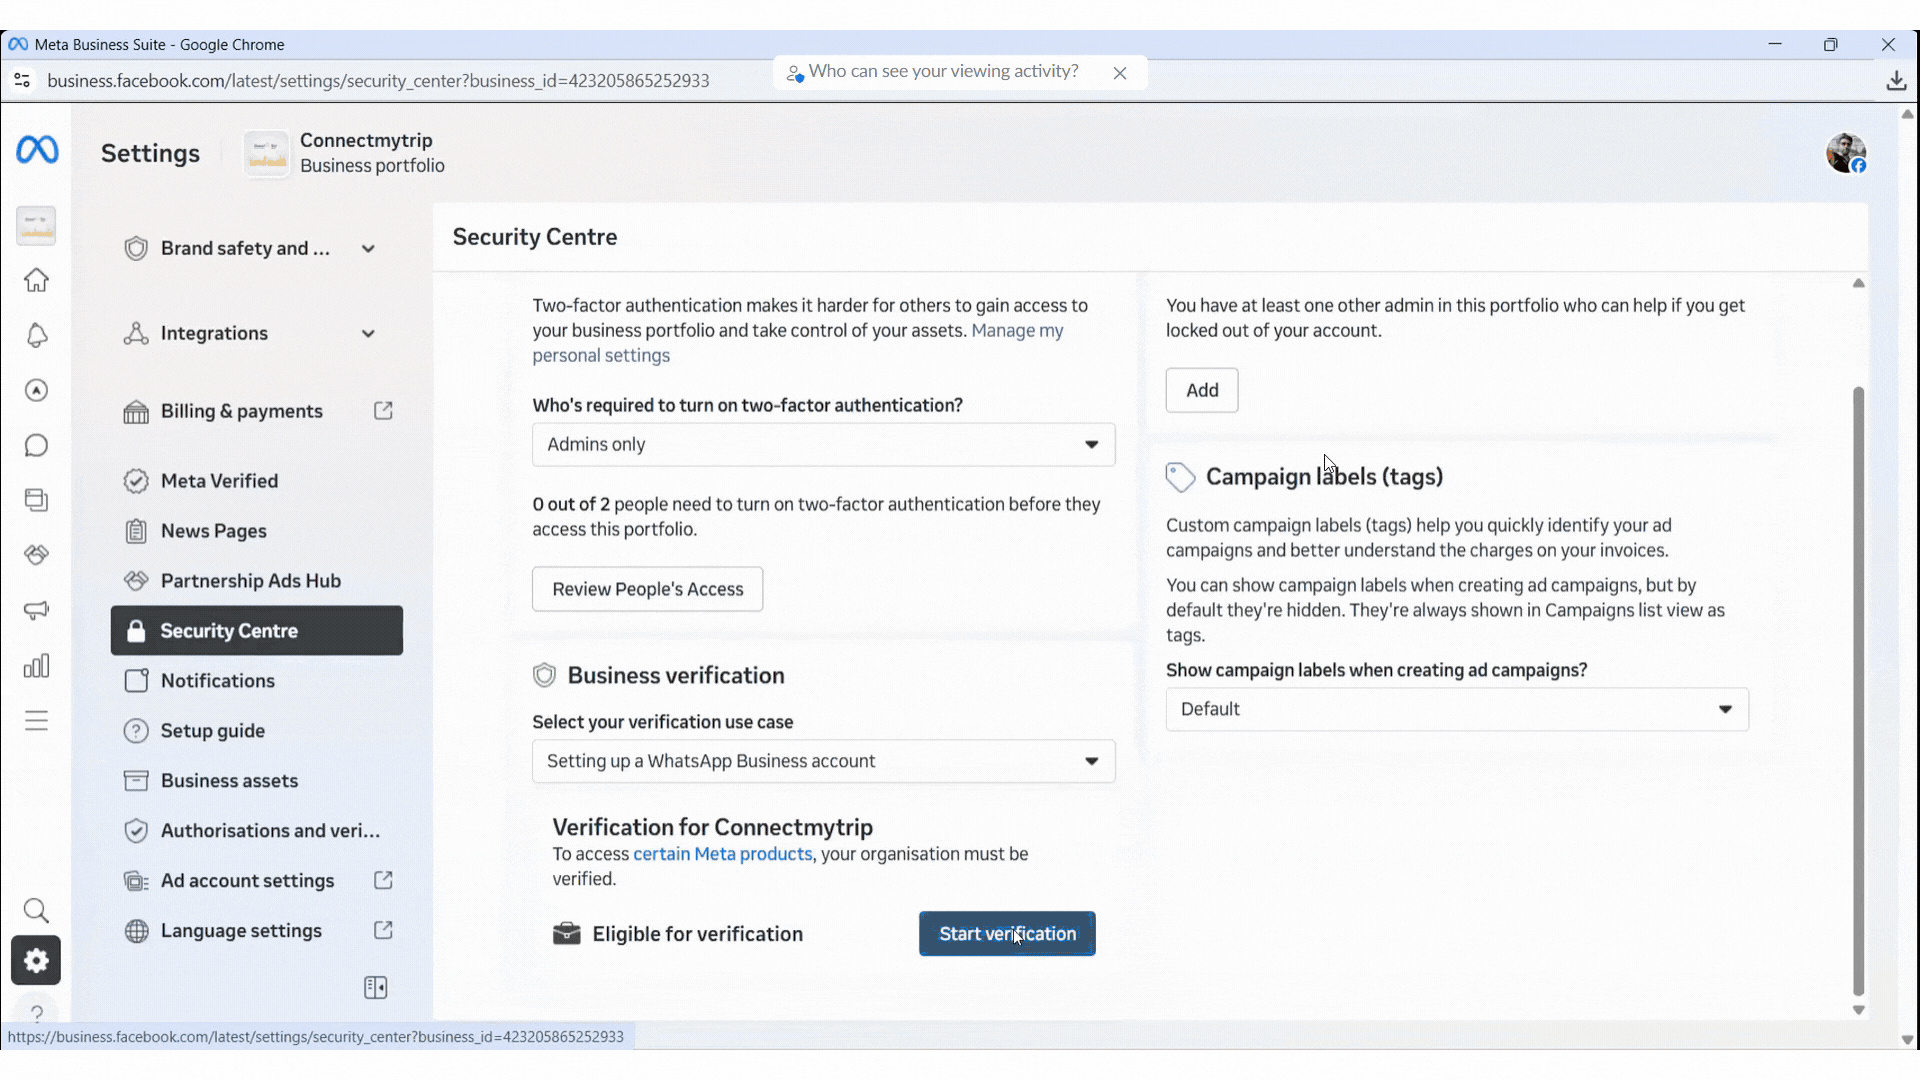Click the All tools hamburger icon
The width and height of the screenshot is (1920, 1080).
click(x=37, y=721)
